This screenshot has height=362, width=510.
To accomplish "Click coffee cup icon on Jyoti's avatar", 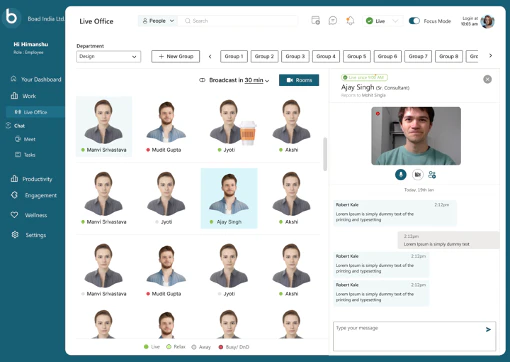I will (x=248, y=133).
